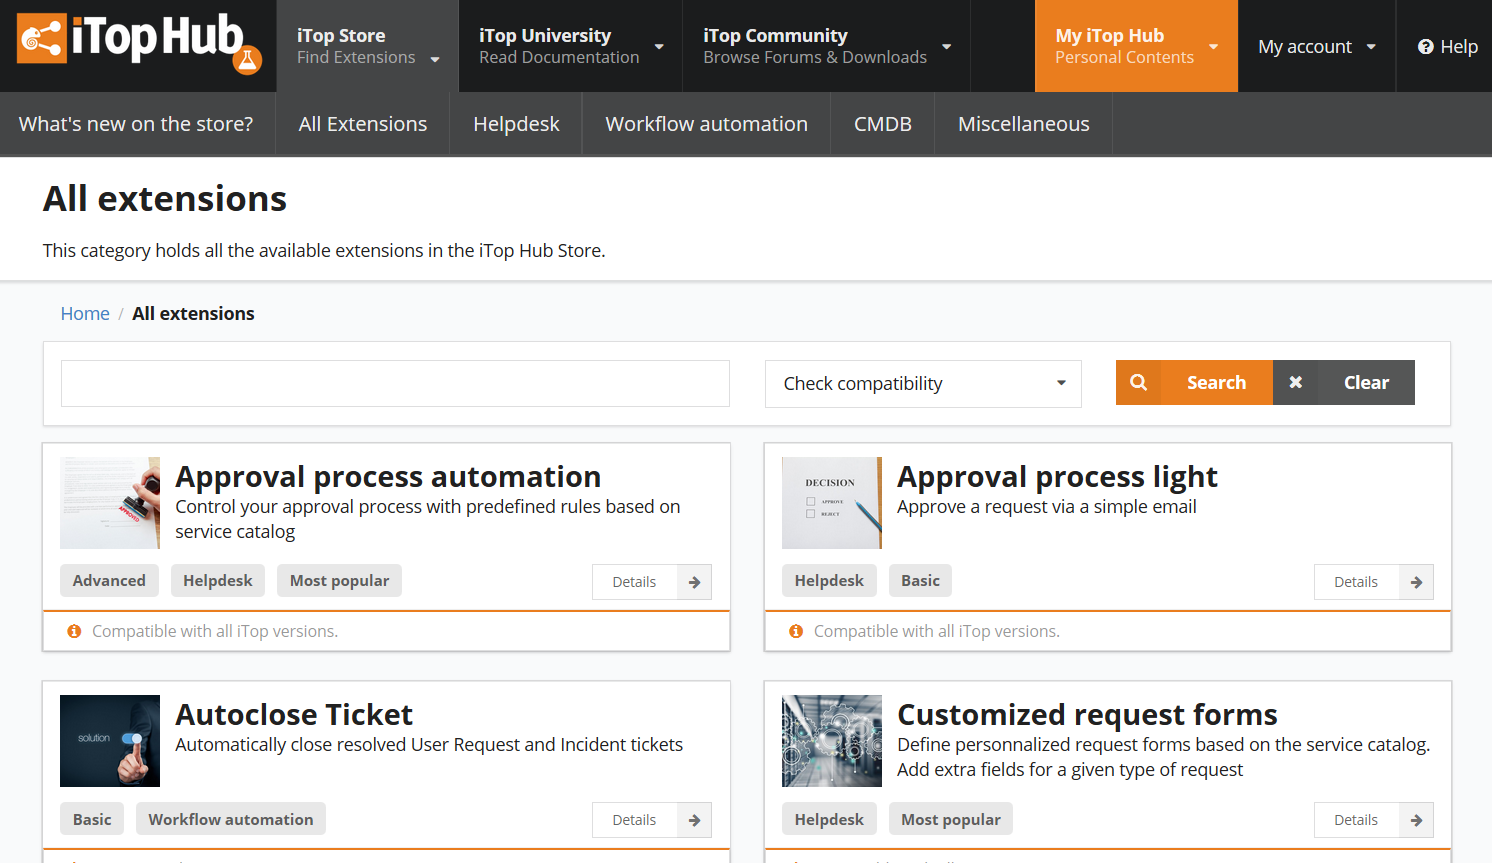Click arrow icon for Autoclose Ticket details
Image resolution: width=1492 pixels, height=863 pixels.
(694, 820)
